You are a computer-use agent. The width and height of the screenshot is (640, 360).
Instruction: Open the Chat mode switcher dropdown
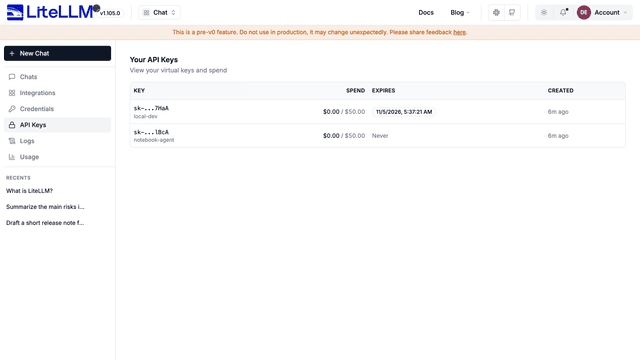(x=159, y=13)
